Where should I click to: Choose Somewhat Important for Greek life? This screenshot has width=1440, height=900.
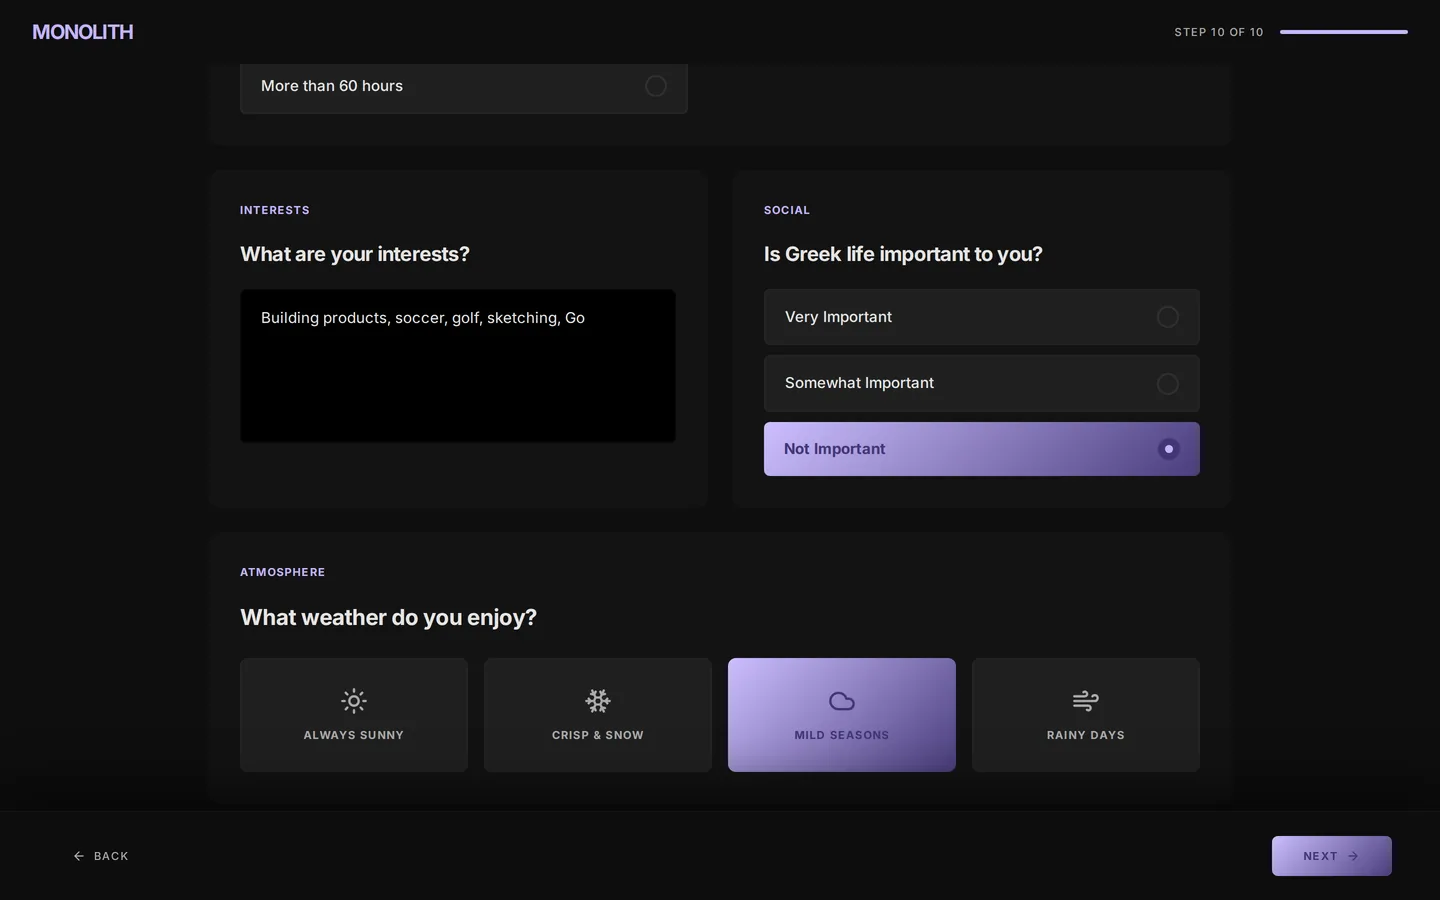click(x=982, y=384)
